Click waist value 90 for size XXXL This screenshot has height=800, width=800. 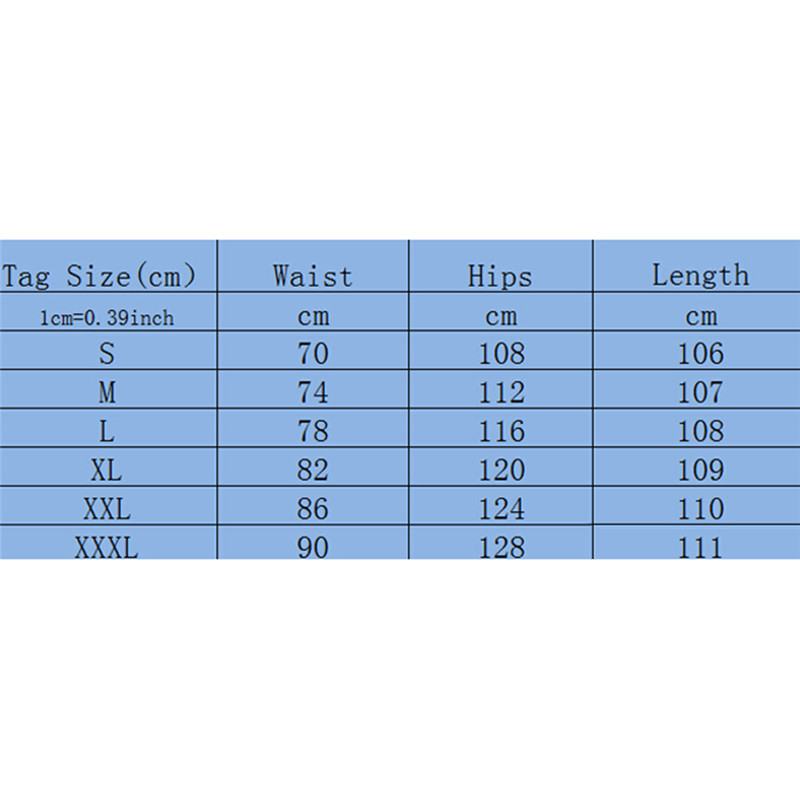pos(313,547)
